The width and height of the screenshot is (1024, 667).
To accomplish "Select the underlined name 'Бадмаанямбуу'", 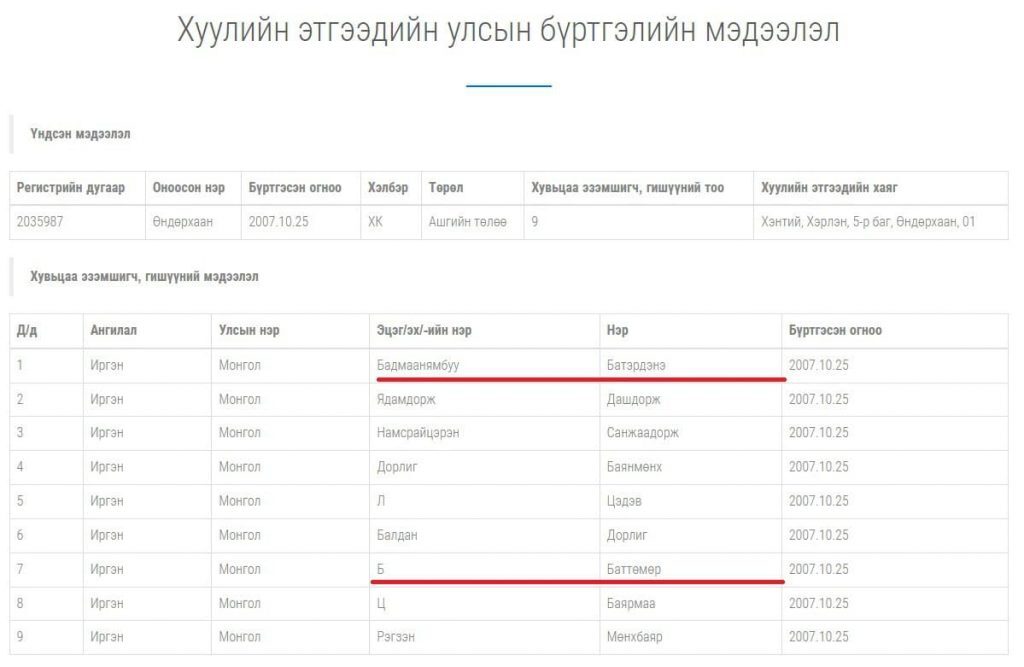I will tap(418, 366).
